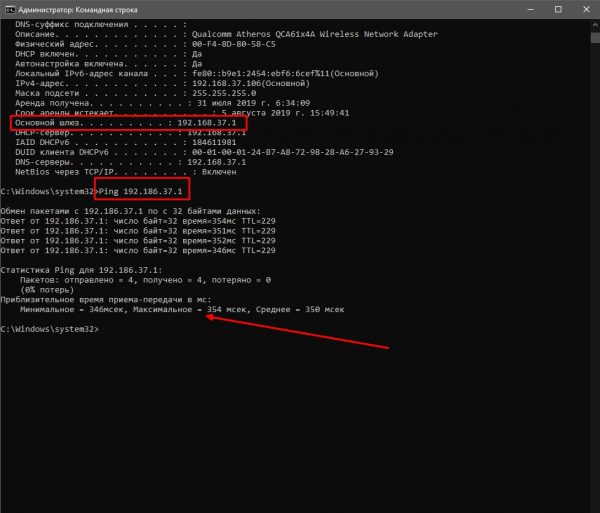This screenshot has height=513, width=600.
Task: Click the IPv6 address fe80::b9e1:2454:ebf6:6cef%11
Action: 261,73
